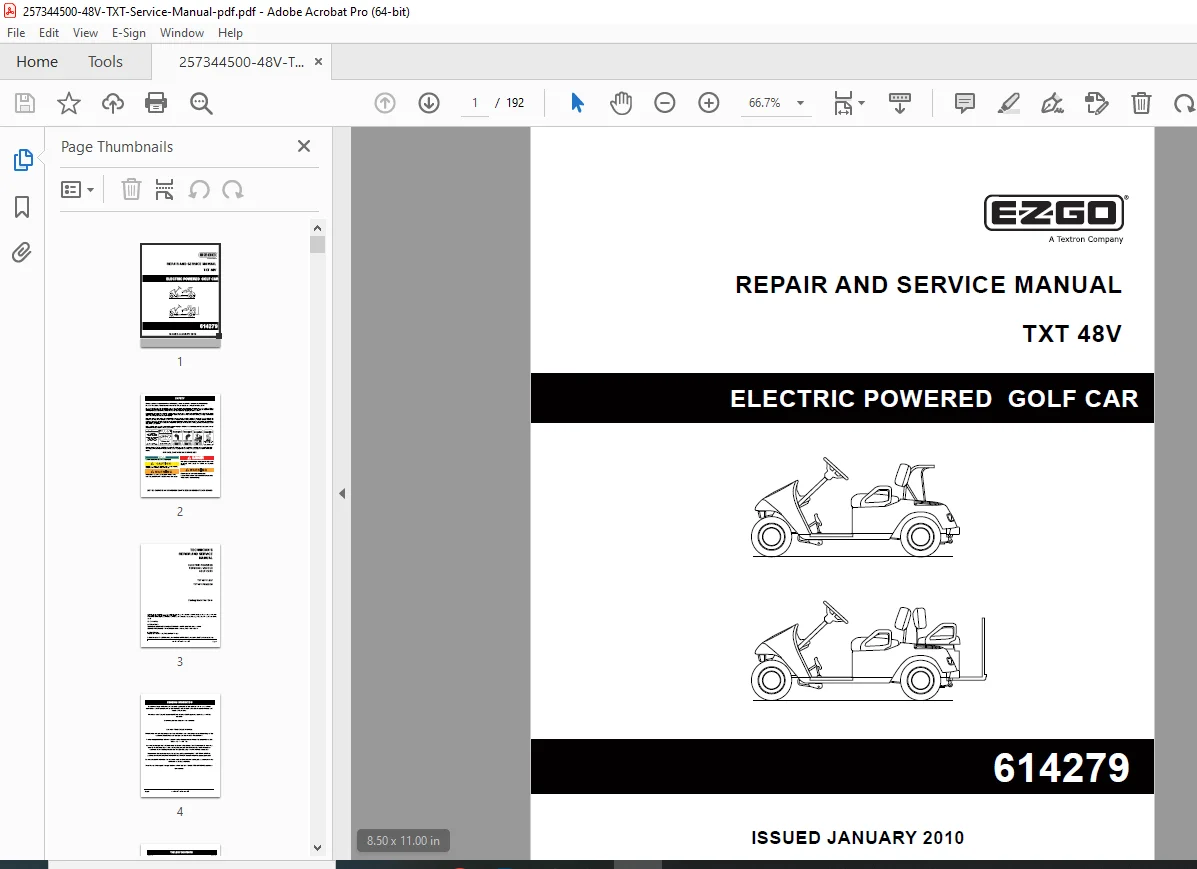Click the Edit PDF stamp icon
This screenshot has height=869, width=1197.
click(1097, 103)
